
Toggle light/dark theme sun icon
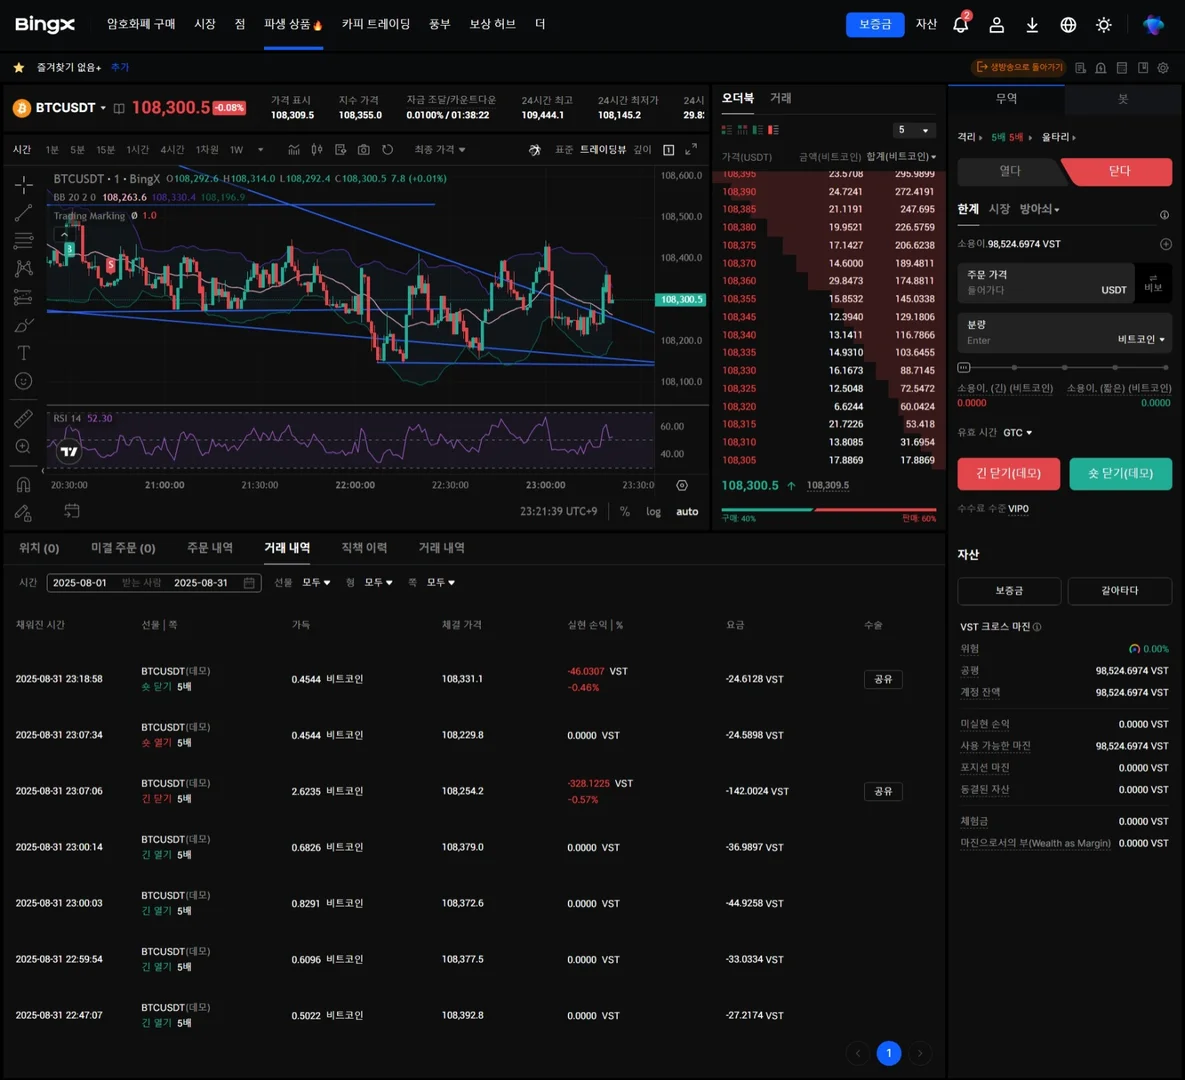[x=1103, y=25]
